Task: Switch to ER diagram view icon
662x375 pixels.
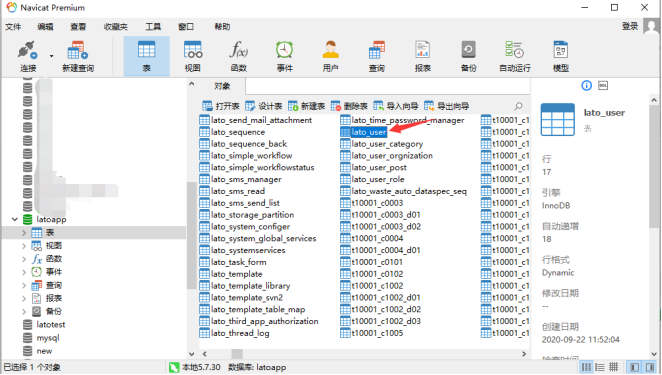Action: 613,367
